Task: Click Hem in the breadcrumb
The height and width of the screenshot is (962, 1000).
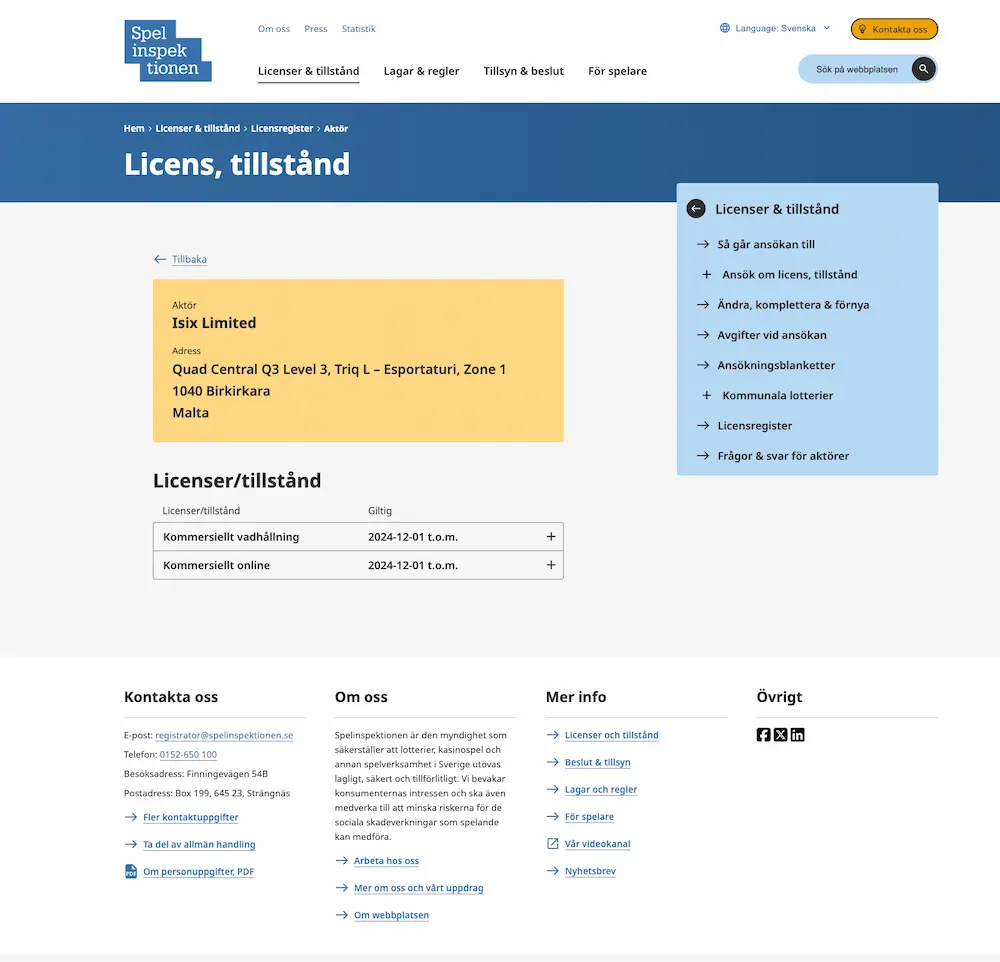Action: coord(134,129)
